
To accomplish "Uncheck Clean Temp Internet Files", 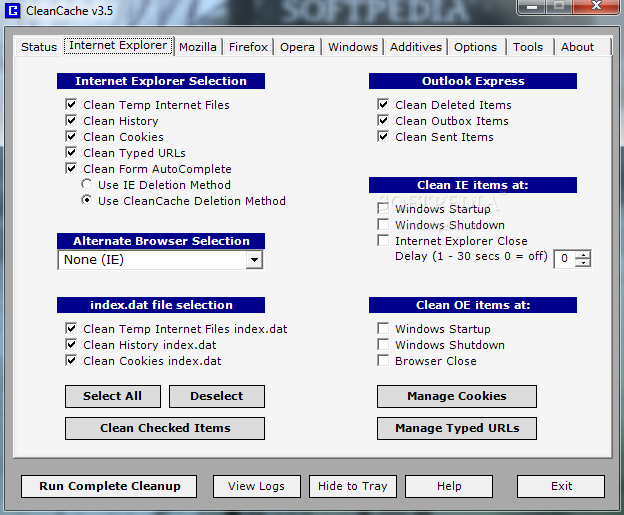I will click(71, 105).
